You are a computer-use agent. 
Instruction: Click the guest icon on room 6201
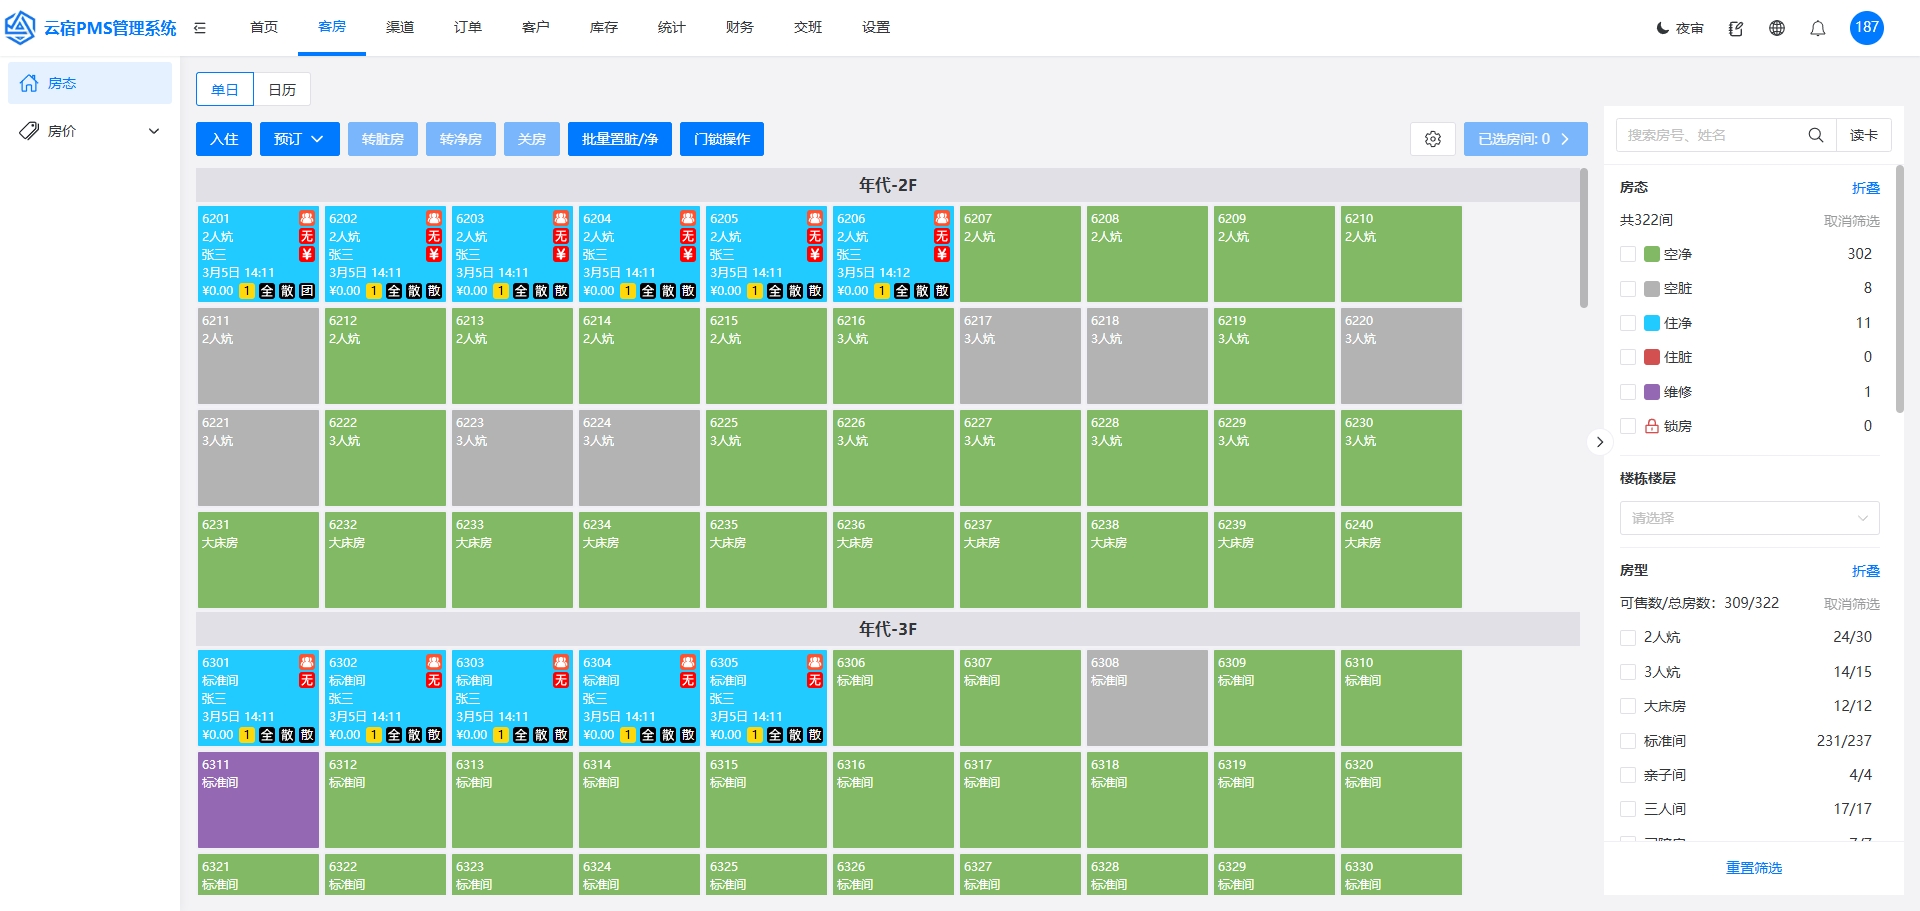click(x=307, y=218)
